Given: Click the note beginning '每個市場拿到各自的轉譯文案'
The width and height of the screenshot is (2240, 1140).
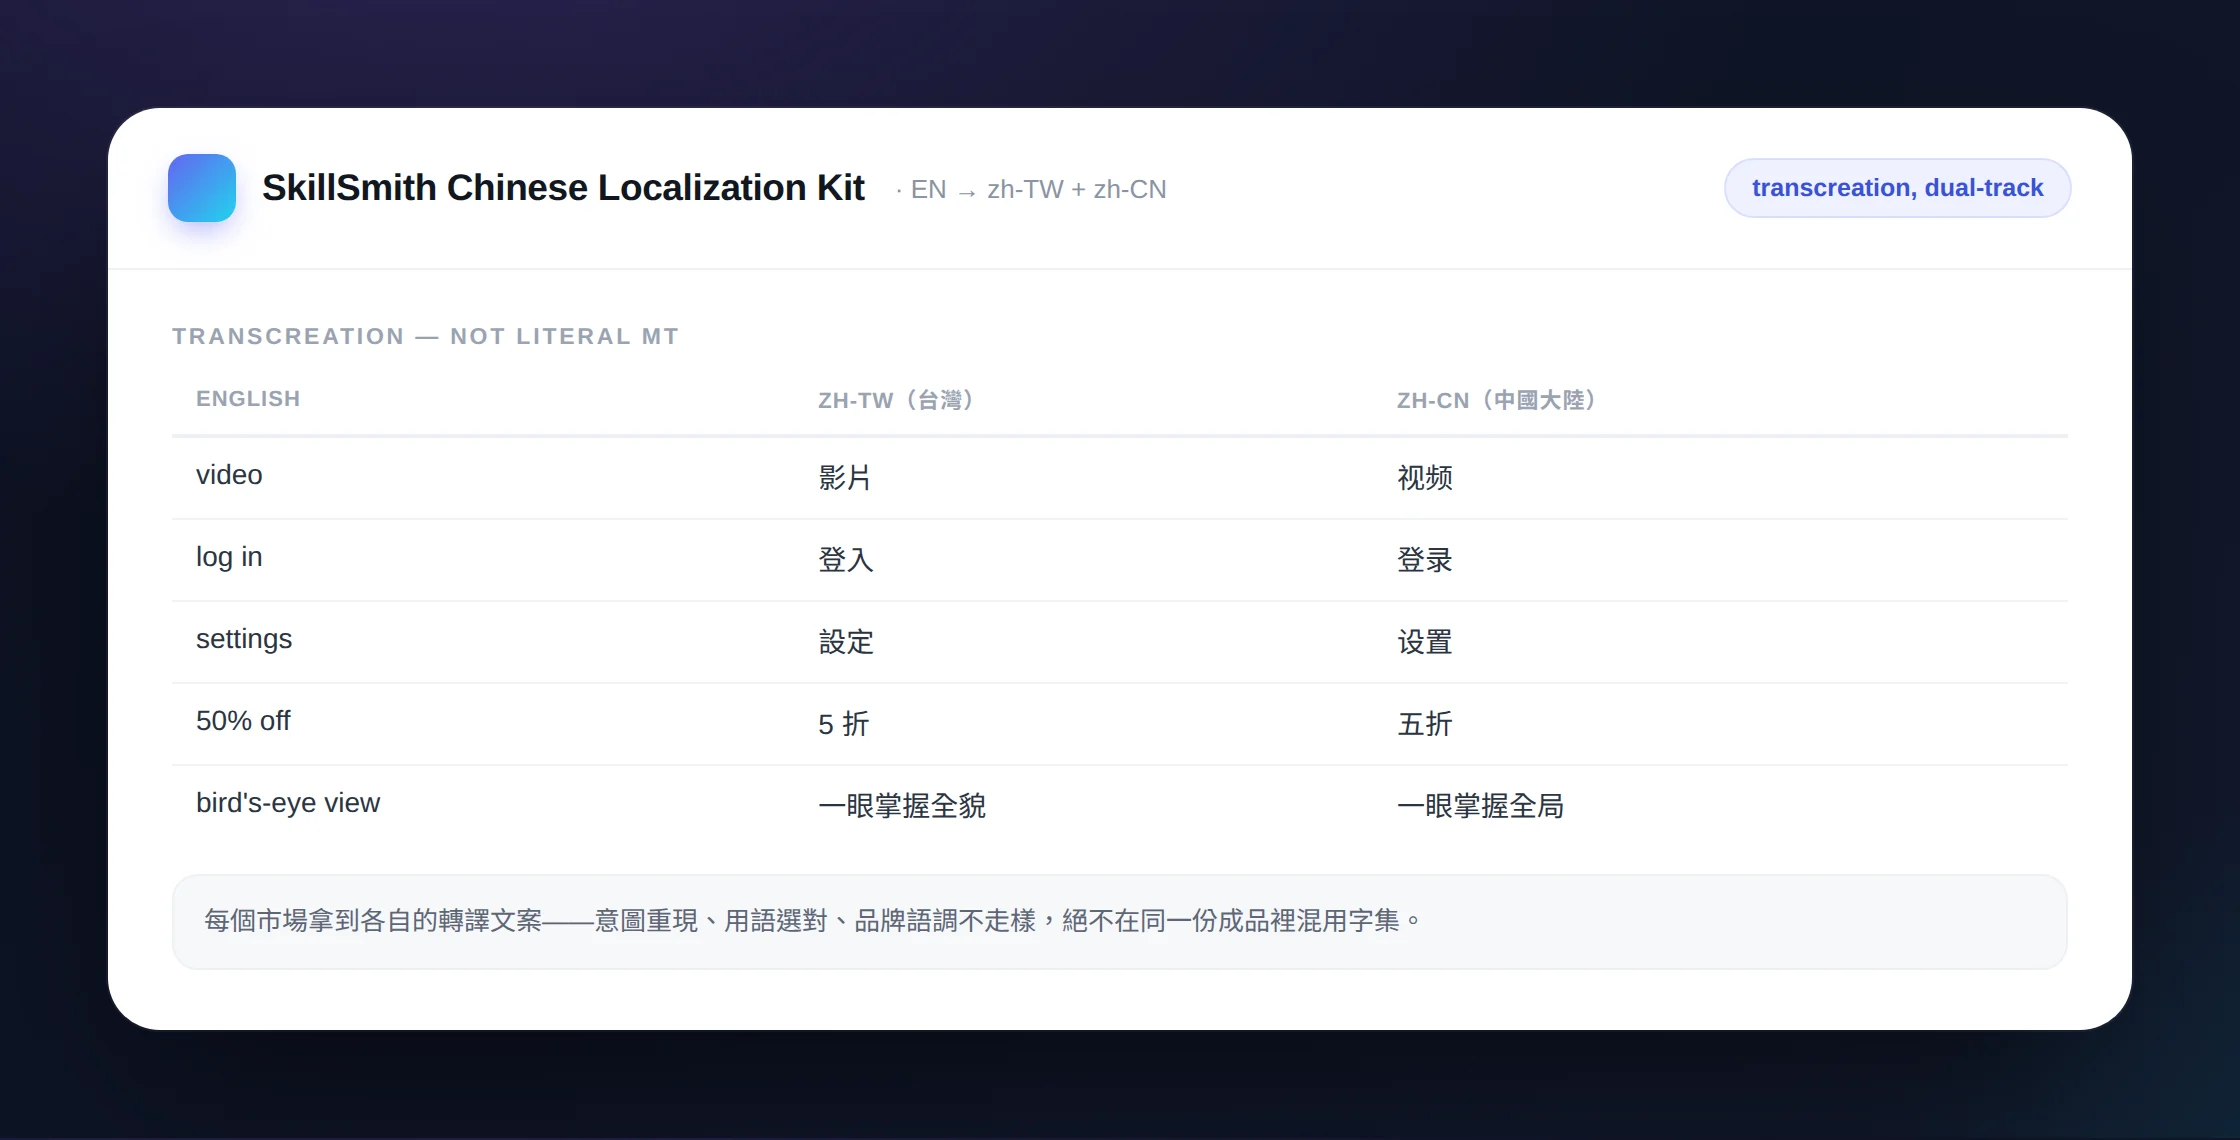Looking at the screenshot, I should point(1119,921).
